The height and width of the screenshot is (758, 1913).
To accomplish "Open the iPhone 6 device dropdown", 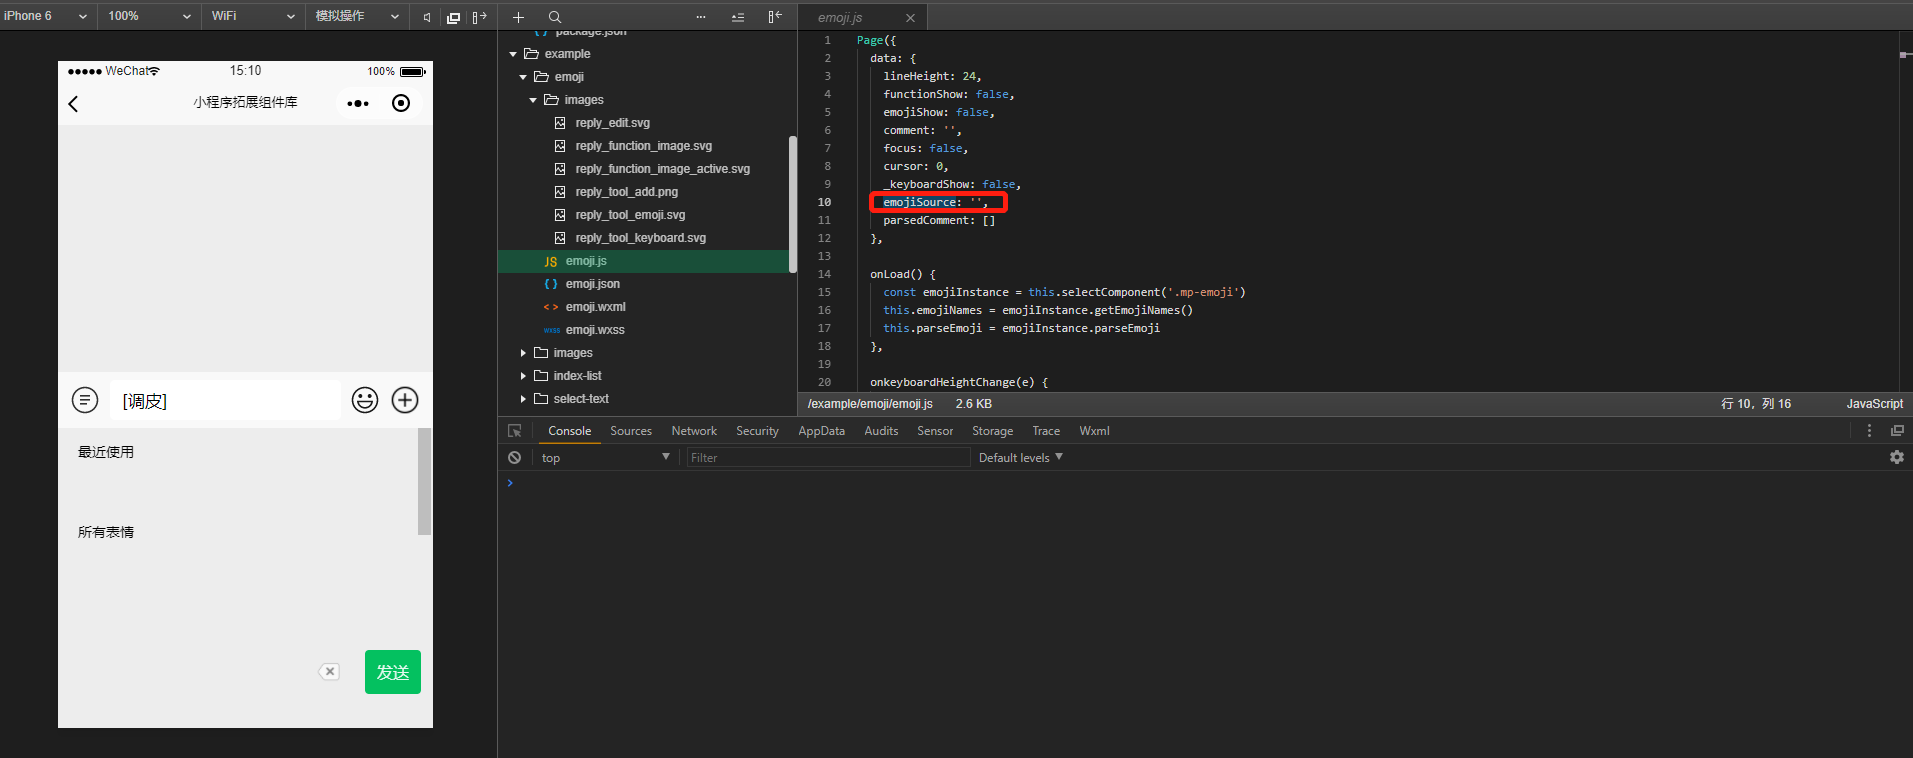I will (x=46, y=16).
